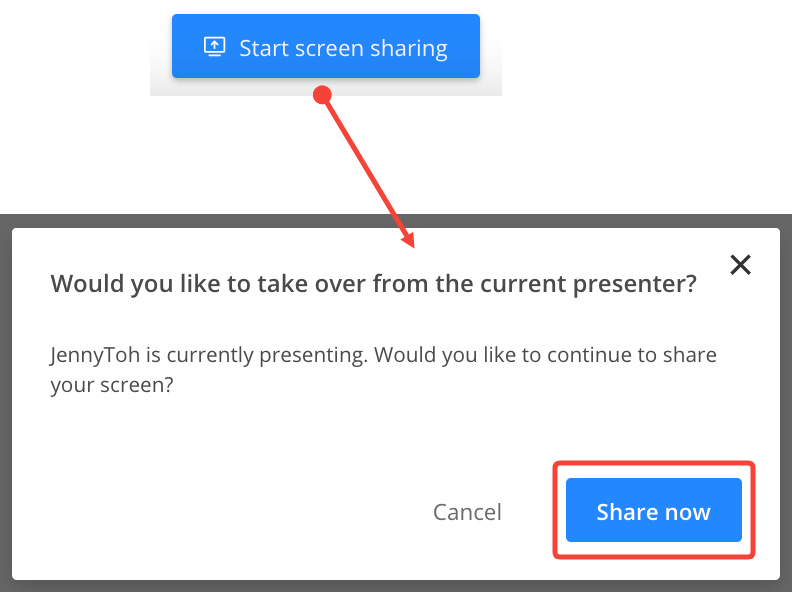Viewport: 792px width, 592px height.
Task: Click the red dot below the button
Action: [x=322, y=94]
